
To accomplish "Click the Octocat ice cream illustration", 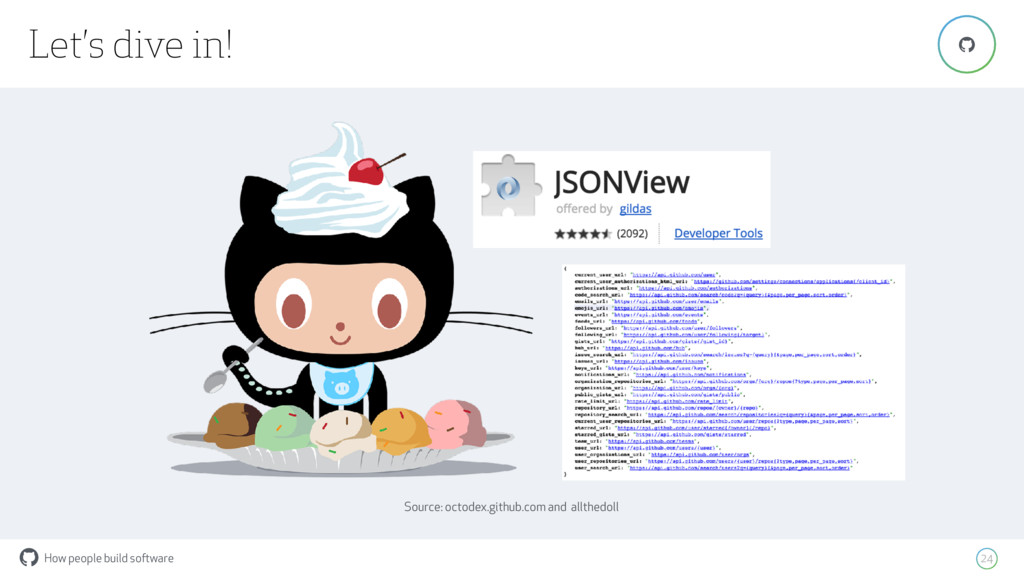I will click(x=341, y=297).
